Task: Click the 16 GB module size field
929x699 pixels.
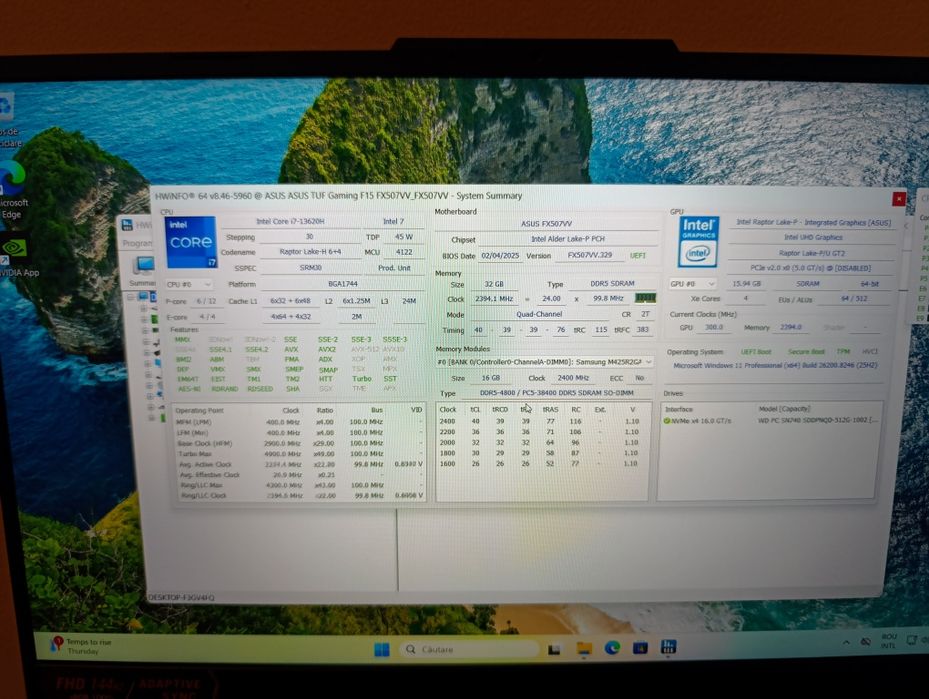Action: 490,377
